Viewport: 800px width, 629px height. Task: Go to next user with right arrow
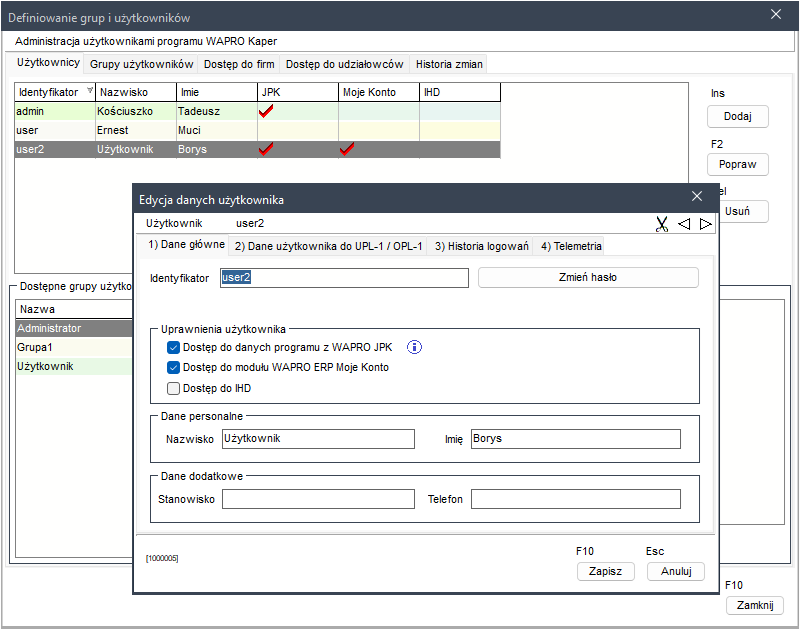[706, 224]
